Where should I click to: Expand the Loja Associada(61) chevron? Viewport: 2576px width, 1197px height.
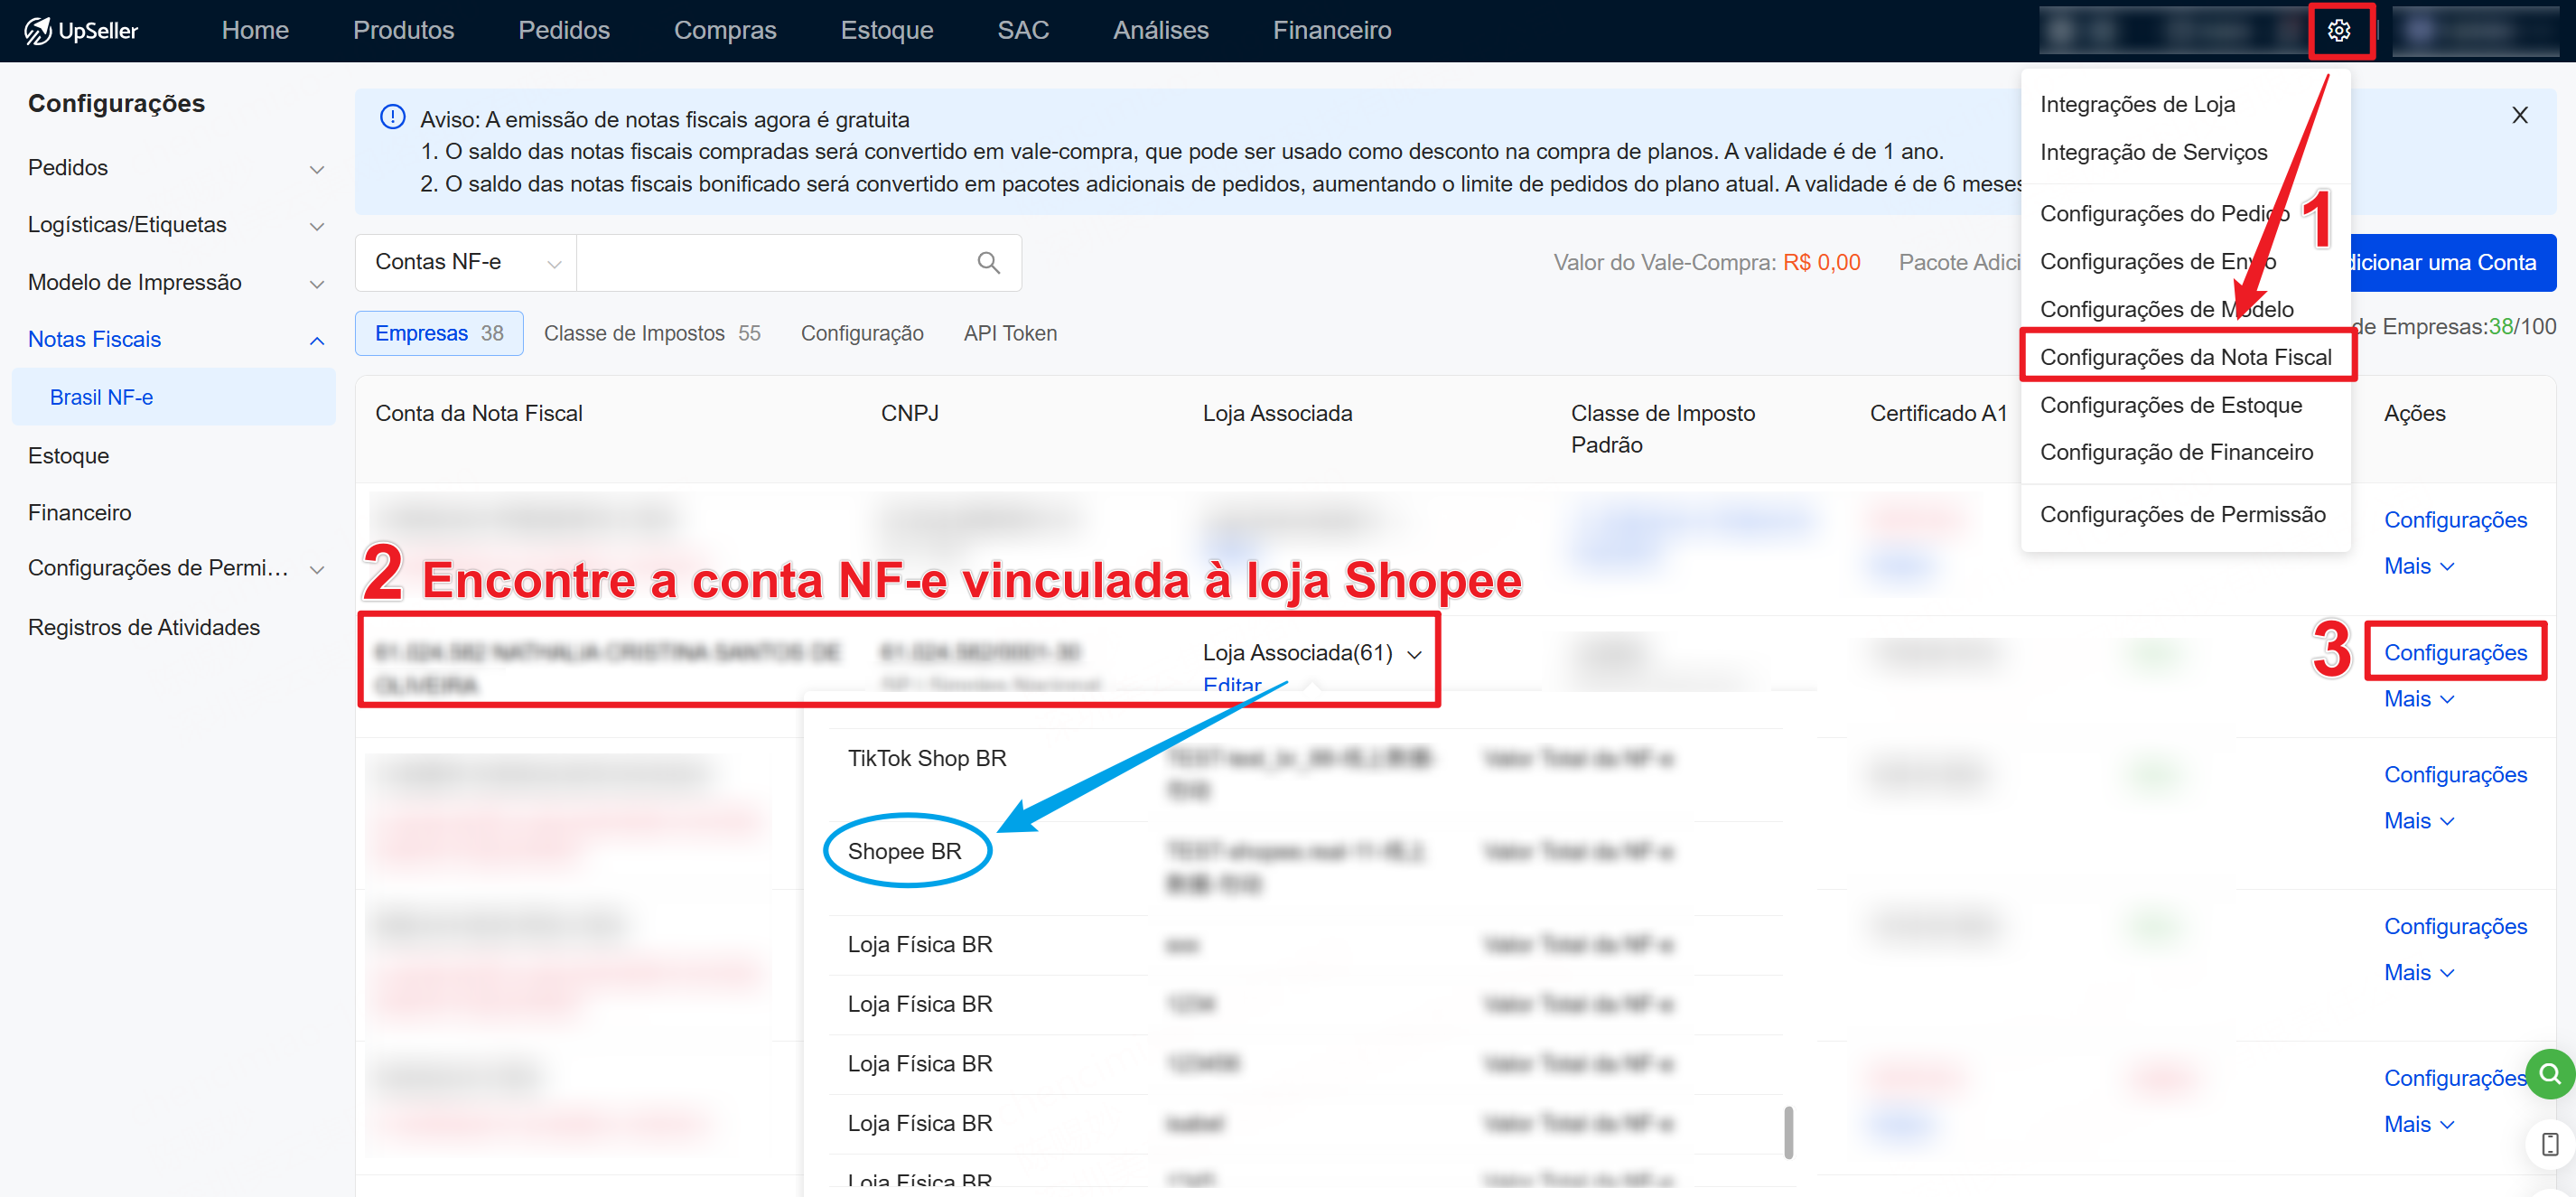(1414, 654)
